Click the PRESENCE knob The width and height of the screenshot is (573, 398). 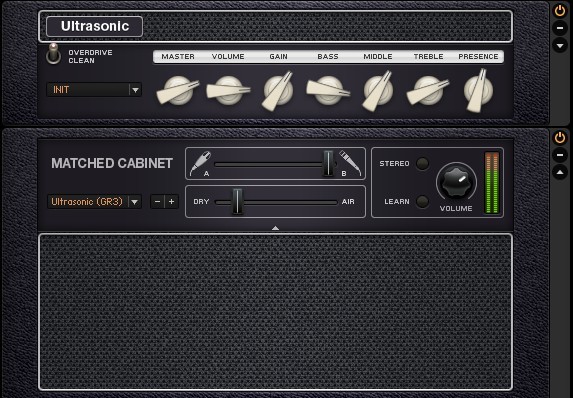coord(478,91)
